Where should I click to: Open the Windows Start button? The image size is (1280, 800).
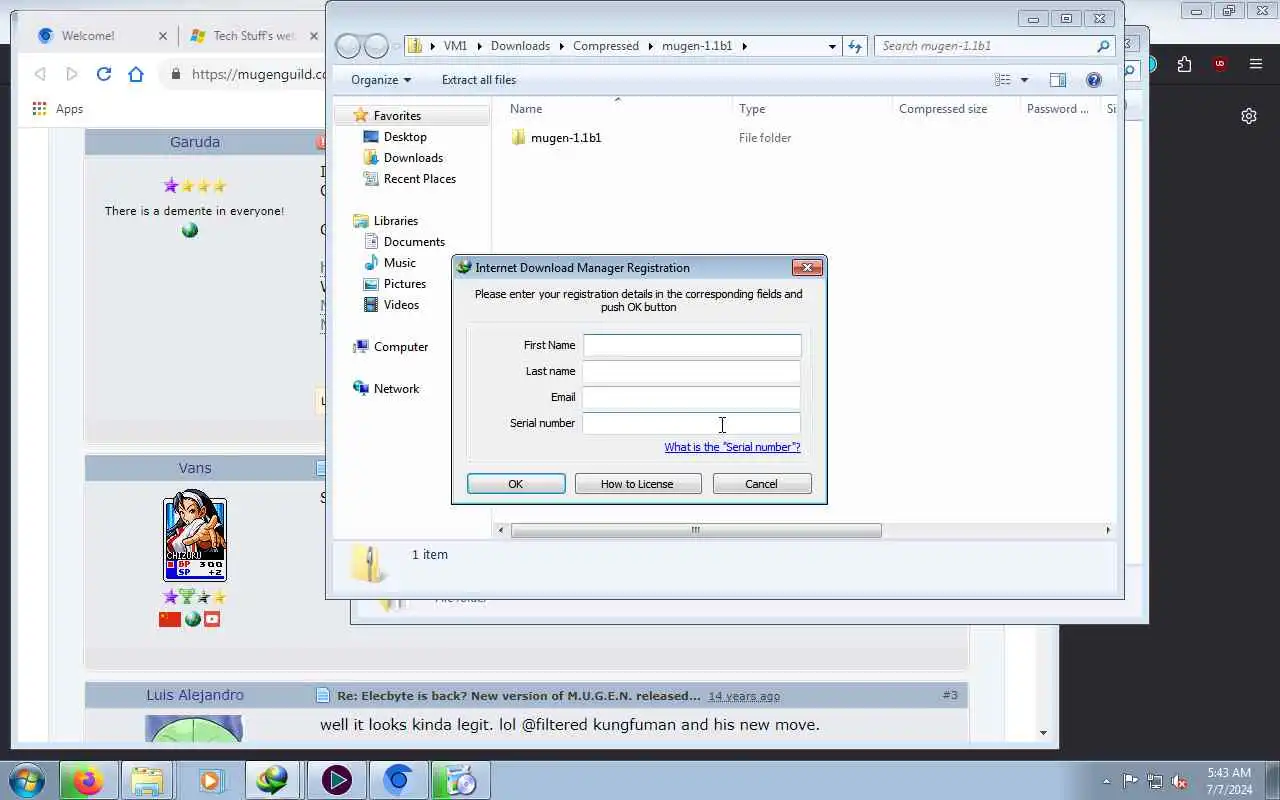[x=26, y=780]
